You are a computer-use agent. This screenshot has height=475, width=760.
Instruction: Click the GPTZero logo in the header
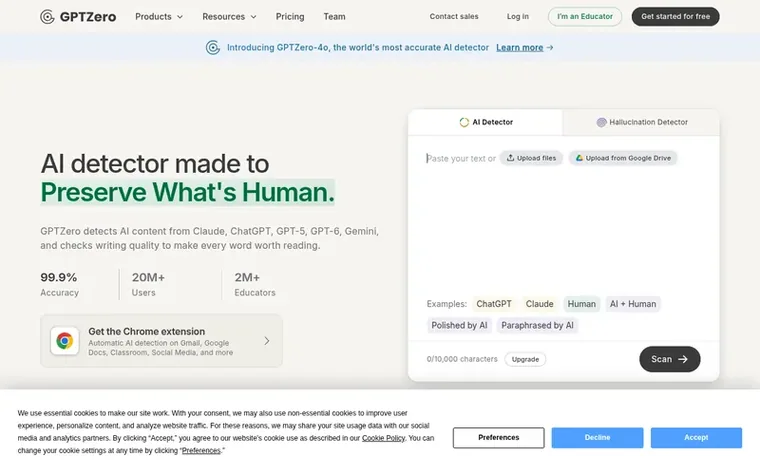78,16
